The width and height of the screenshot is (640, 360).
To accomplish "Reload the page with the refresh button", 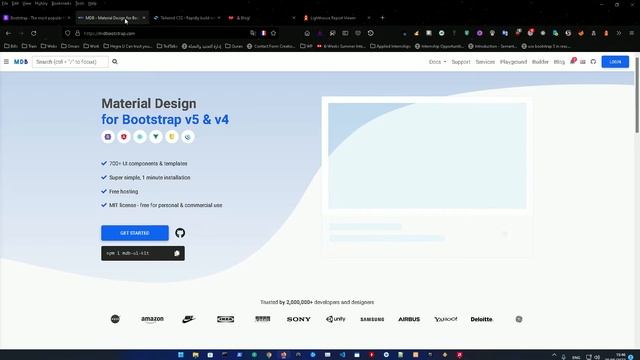I will click(34, 33).
